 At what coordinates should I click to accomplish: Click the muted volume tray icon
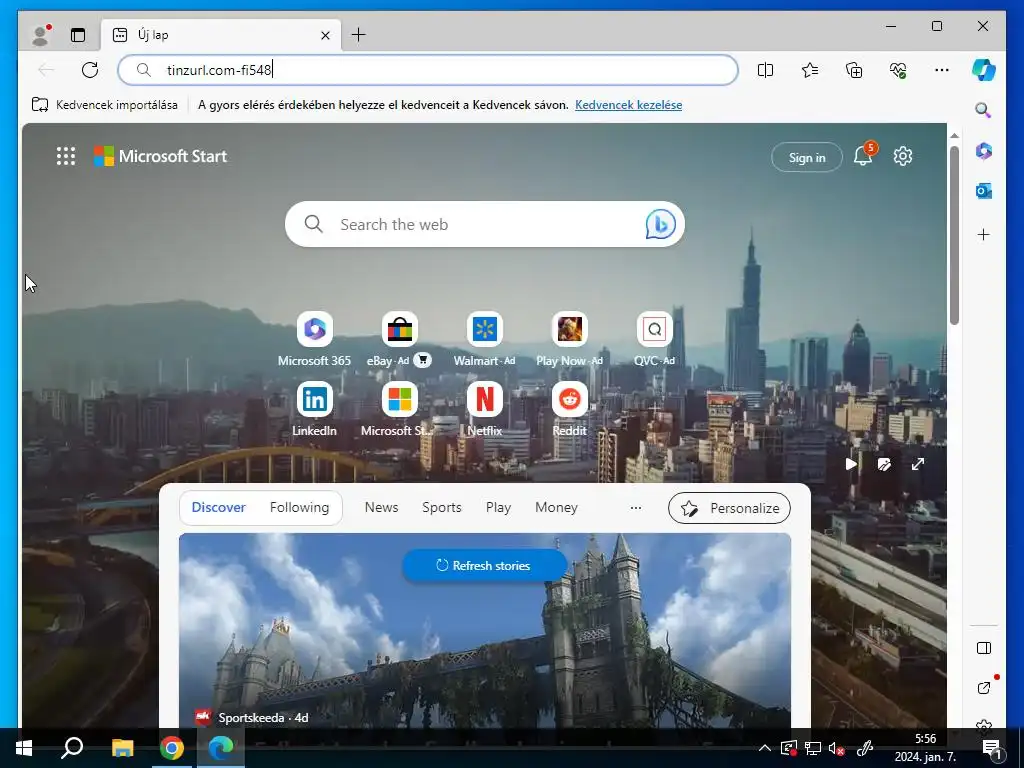837,749
